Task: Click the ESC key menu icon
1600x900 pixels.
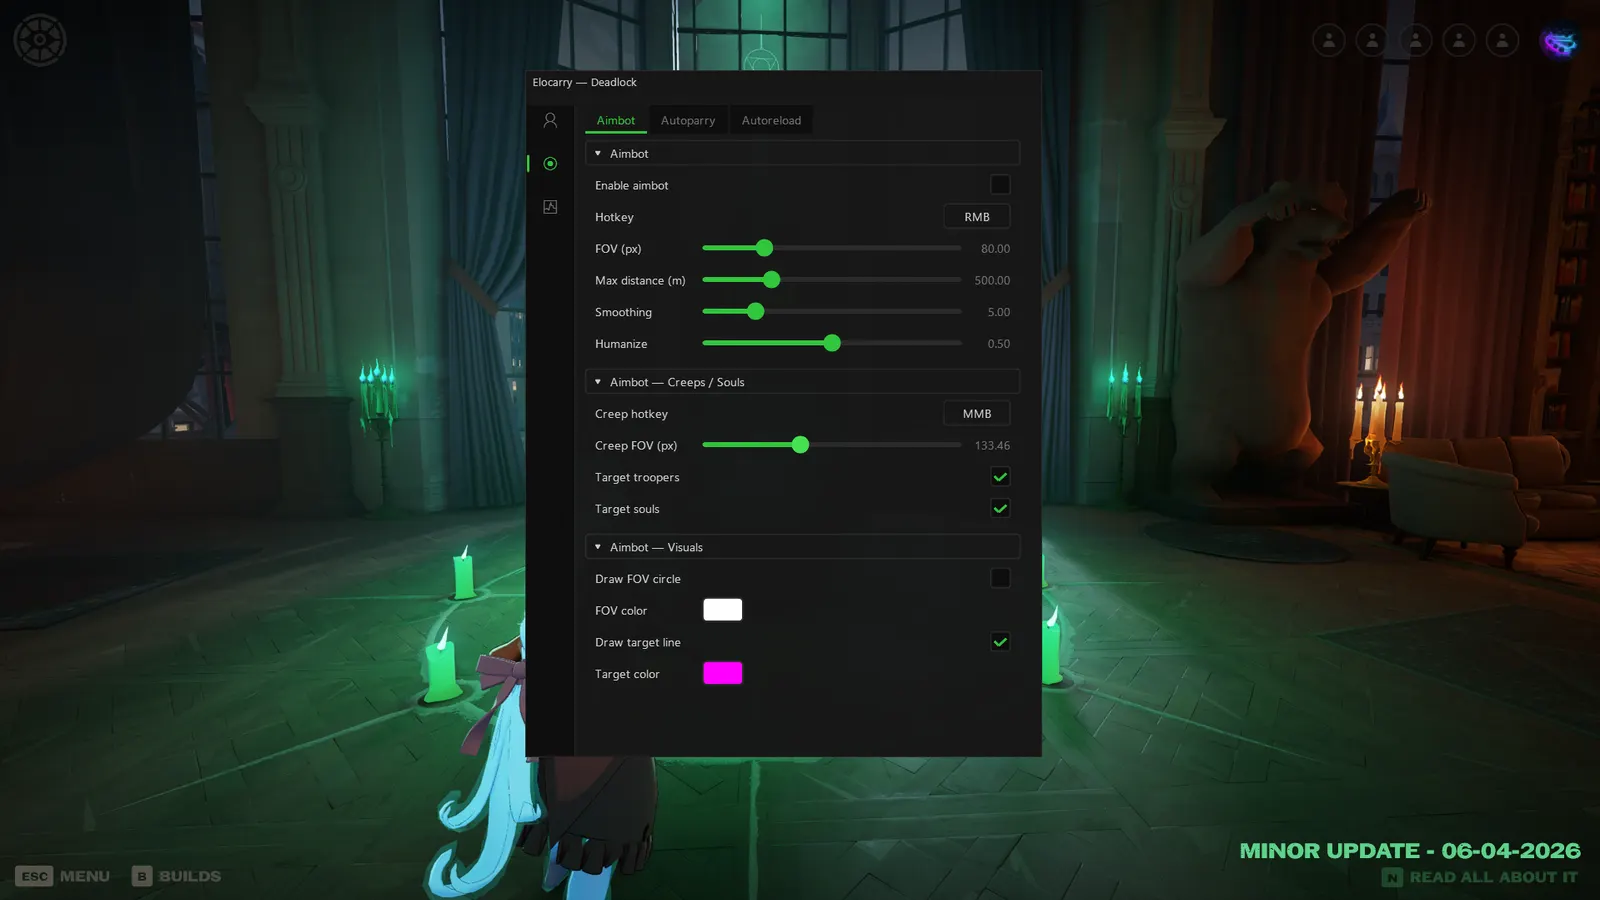Action: (34, 876)
